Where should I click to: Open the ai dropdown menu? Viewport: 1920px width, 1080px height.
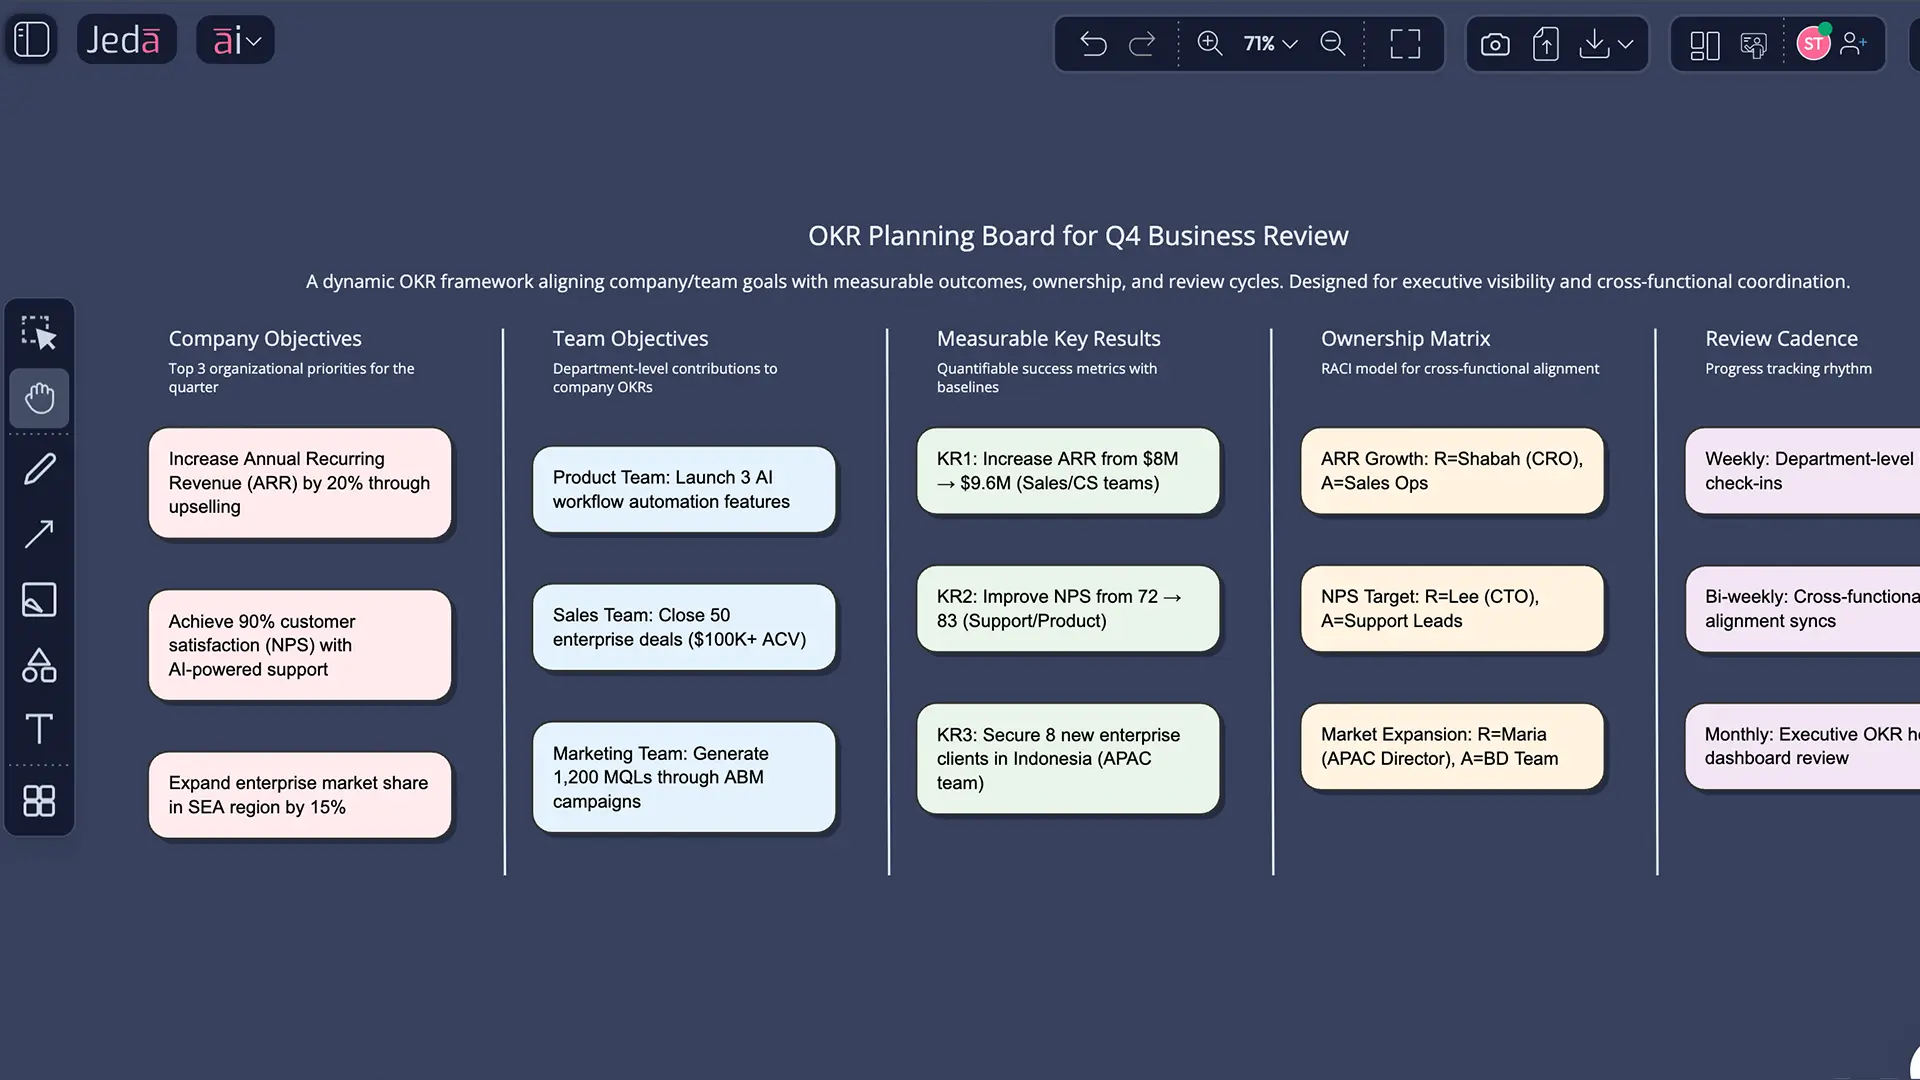coord(235,40)
